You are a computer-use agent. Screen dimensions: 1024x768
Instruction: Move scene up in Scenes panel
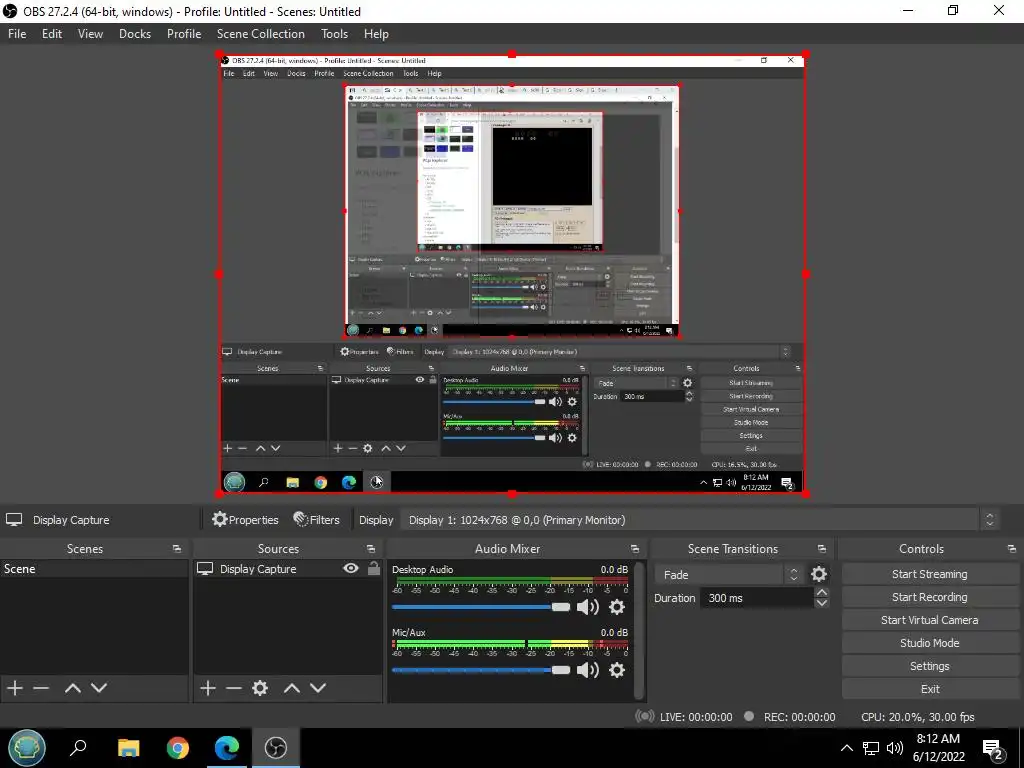72,688
